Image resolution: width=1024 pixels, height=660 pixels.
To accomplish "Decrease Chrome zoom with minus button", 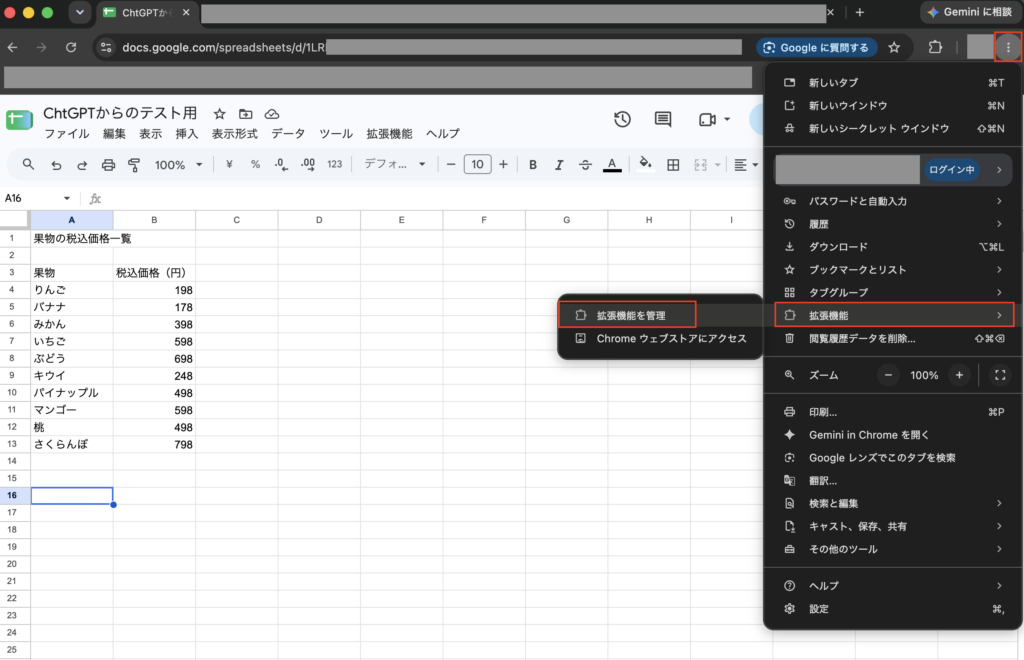I will (888, 375).
